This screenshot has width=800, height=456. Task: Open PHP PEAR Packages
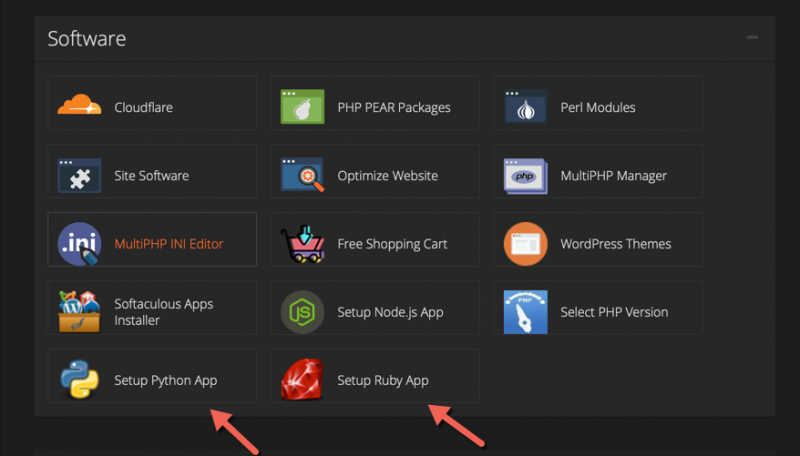click(394, 108)
